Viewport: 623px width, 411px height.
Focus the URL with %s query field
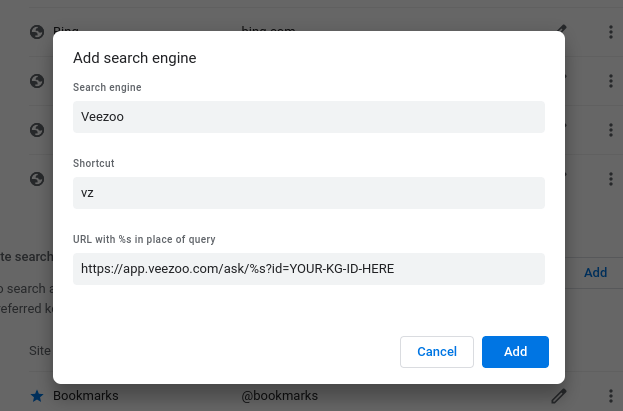coord(309,269)
